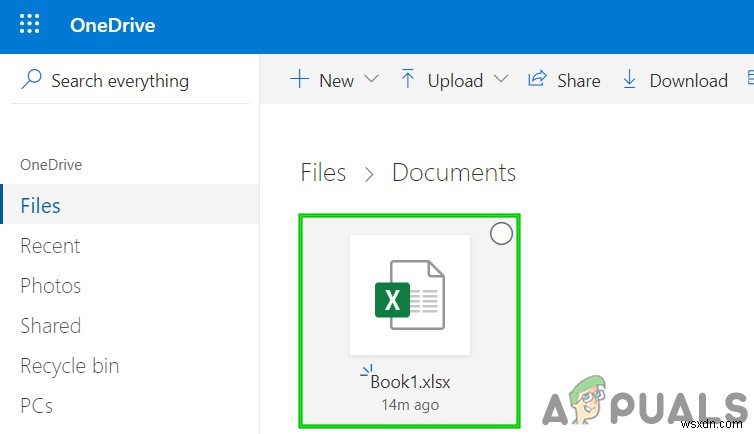
Task: Click the Documents breadcrumb
Action: (x=454, y=173)
